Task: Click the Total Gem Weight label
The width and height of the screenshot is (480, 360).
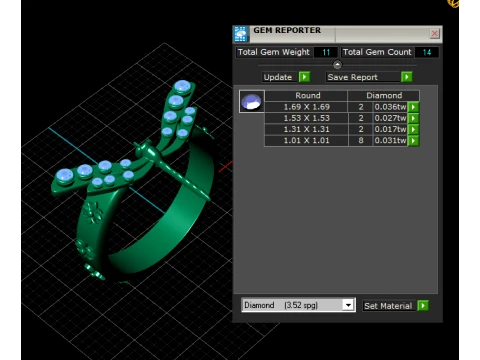Action: (x=274, y=52)
